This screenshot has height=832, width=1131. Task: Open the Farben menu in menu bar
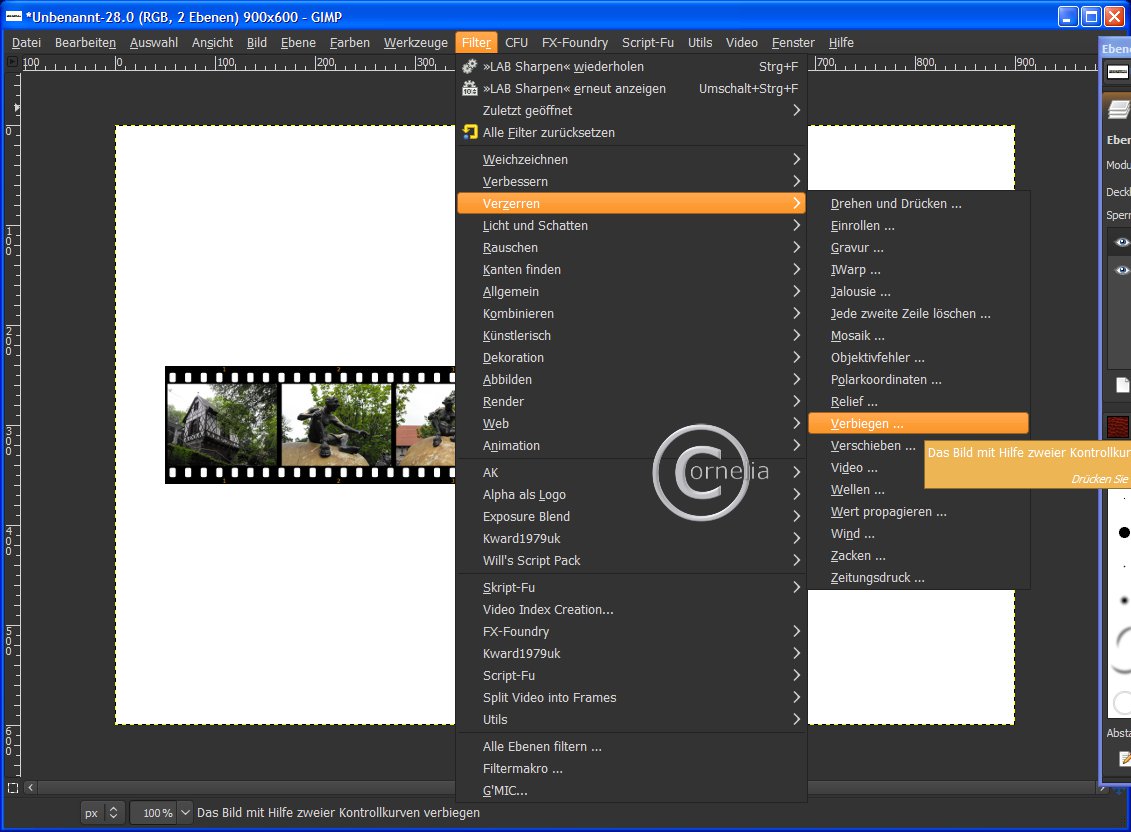[x=349, y=42]
